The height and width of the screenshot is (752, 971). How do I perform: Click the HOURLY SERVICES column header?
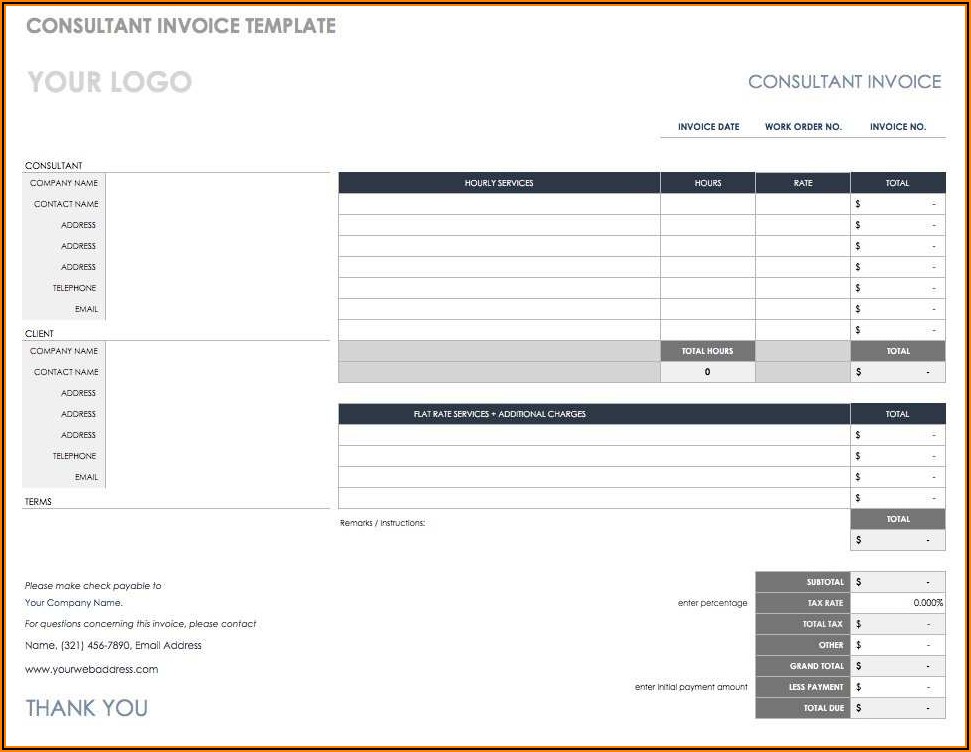point(499,183)
